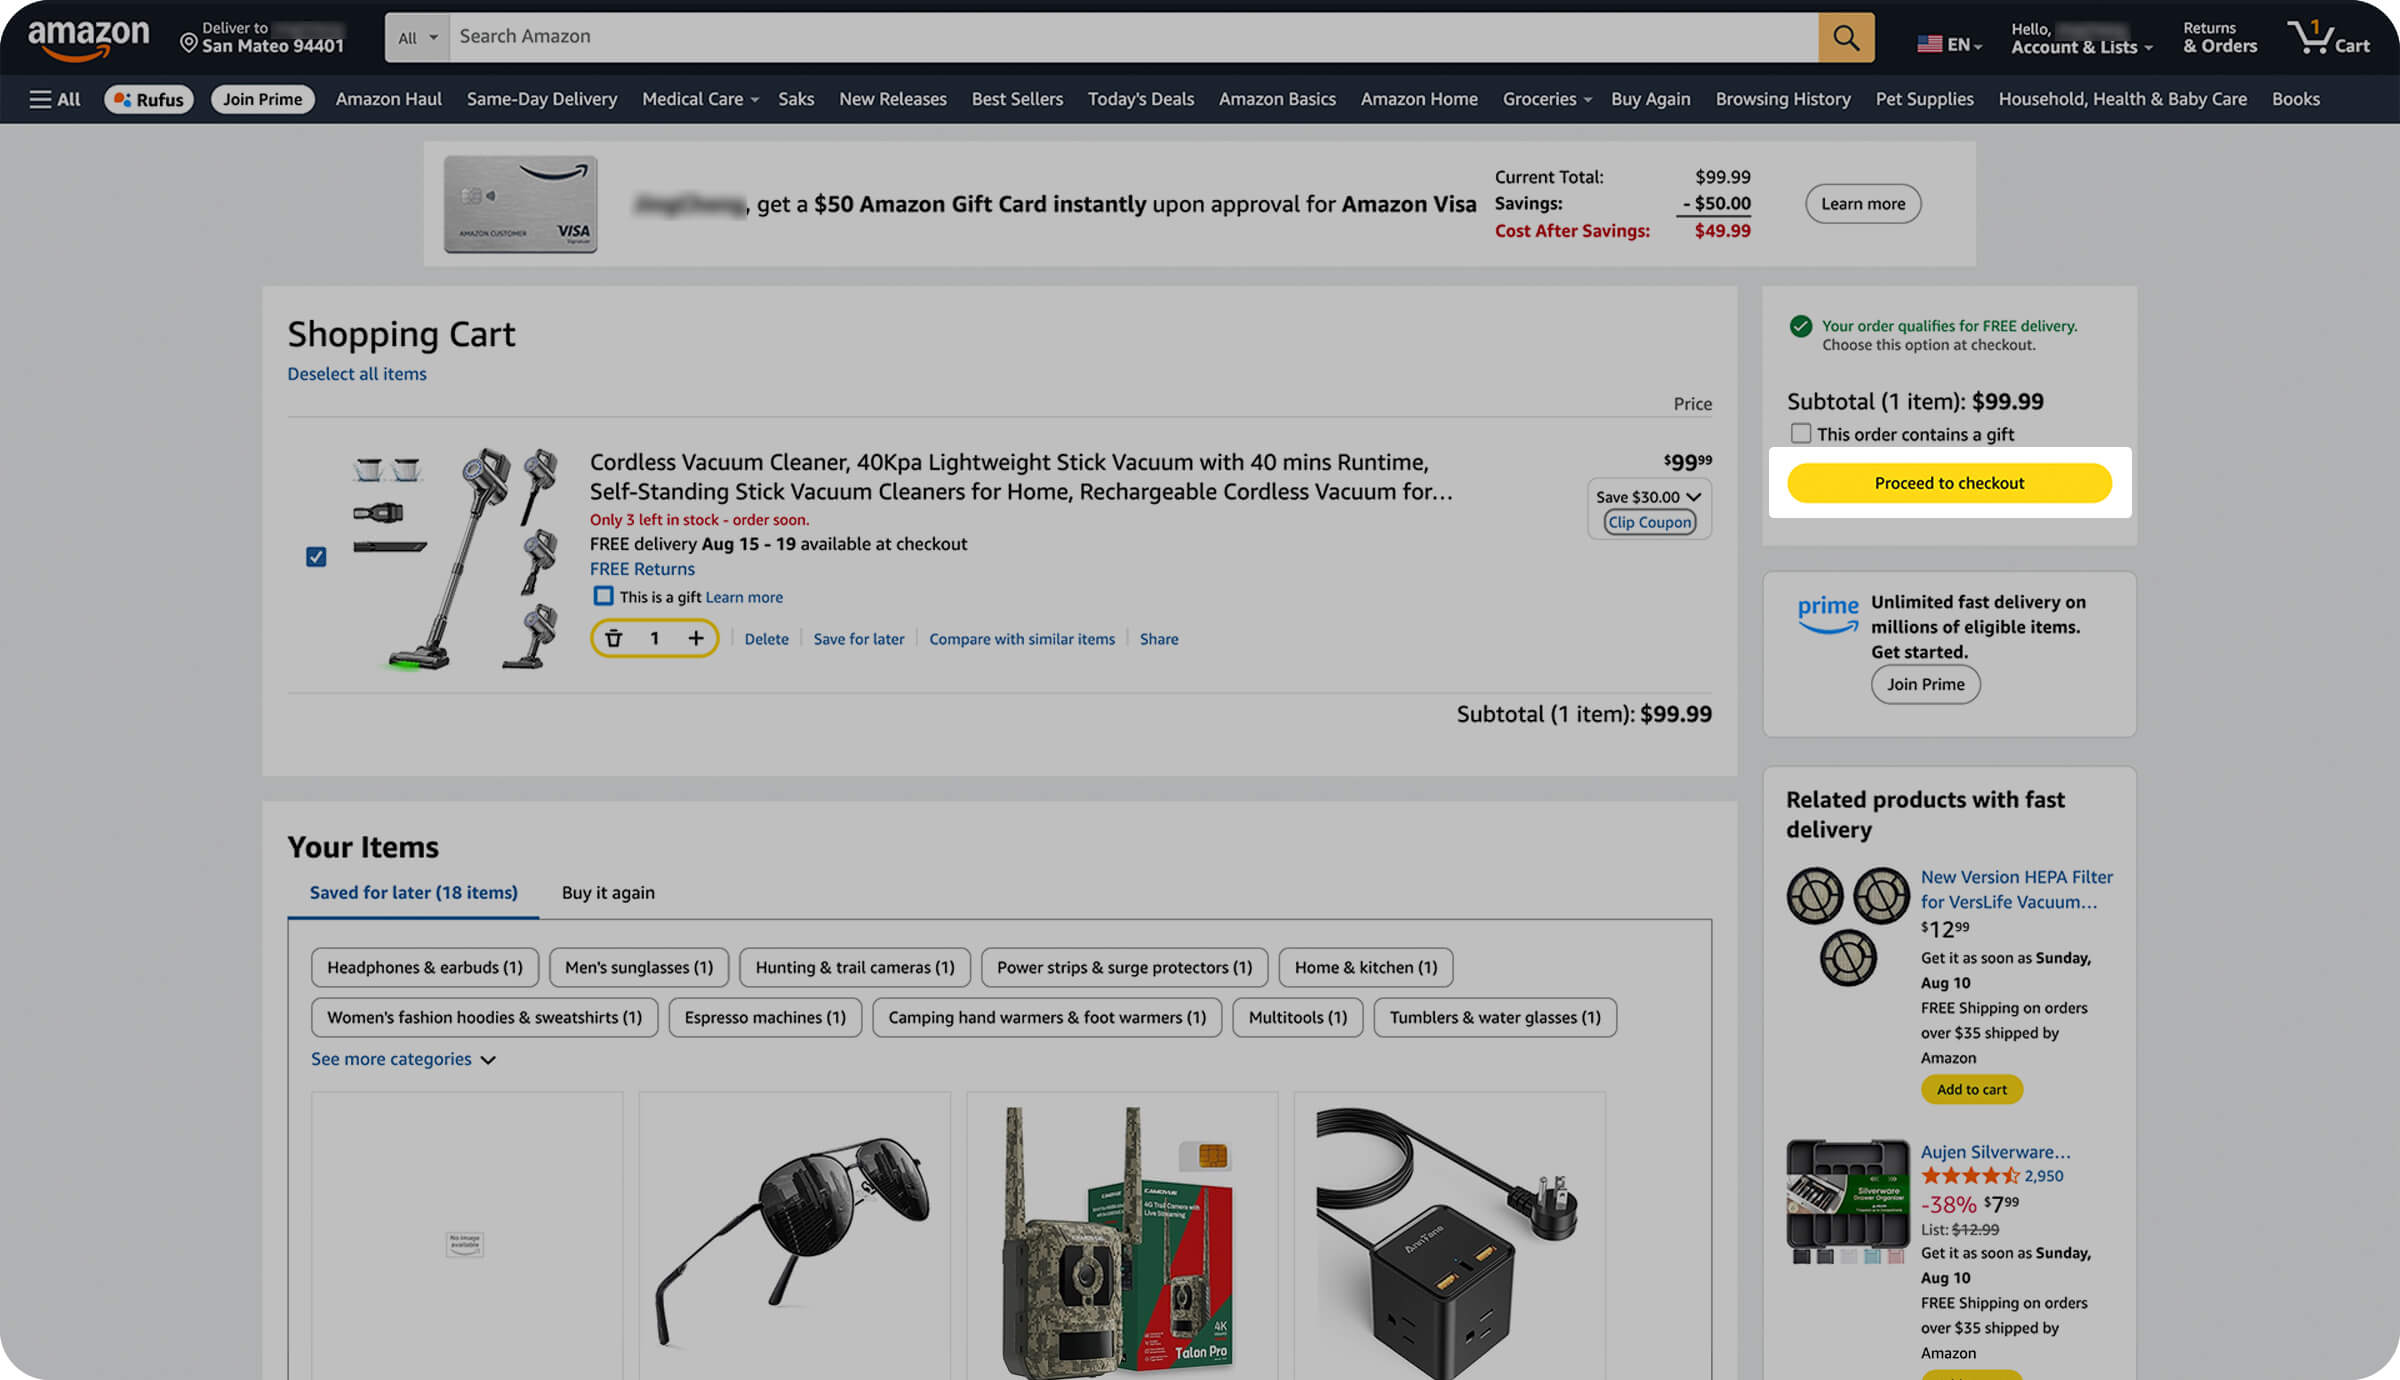Open Cordless Vacuum Cleaner product title
Image resolution: width=2400 pixels, height=1380 pixels.
point(1020,477)
